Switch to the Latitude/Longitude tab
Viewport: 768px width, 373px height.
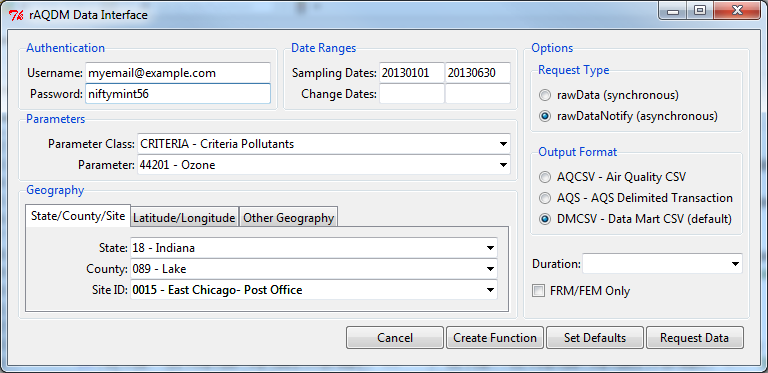[x=184, y=218]
